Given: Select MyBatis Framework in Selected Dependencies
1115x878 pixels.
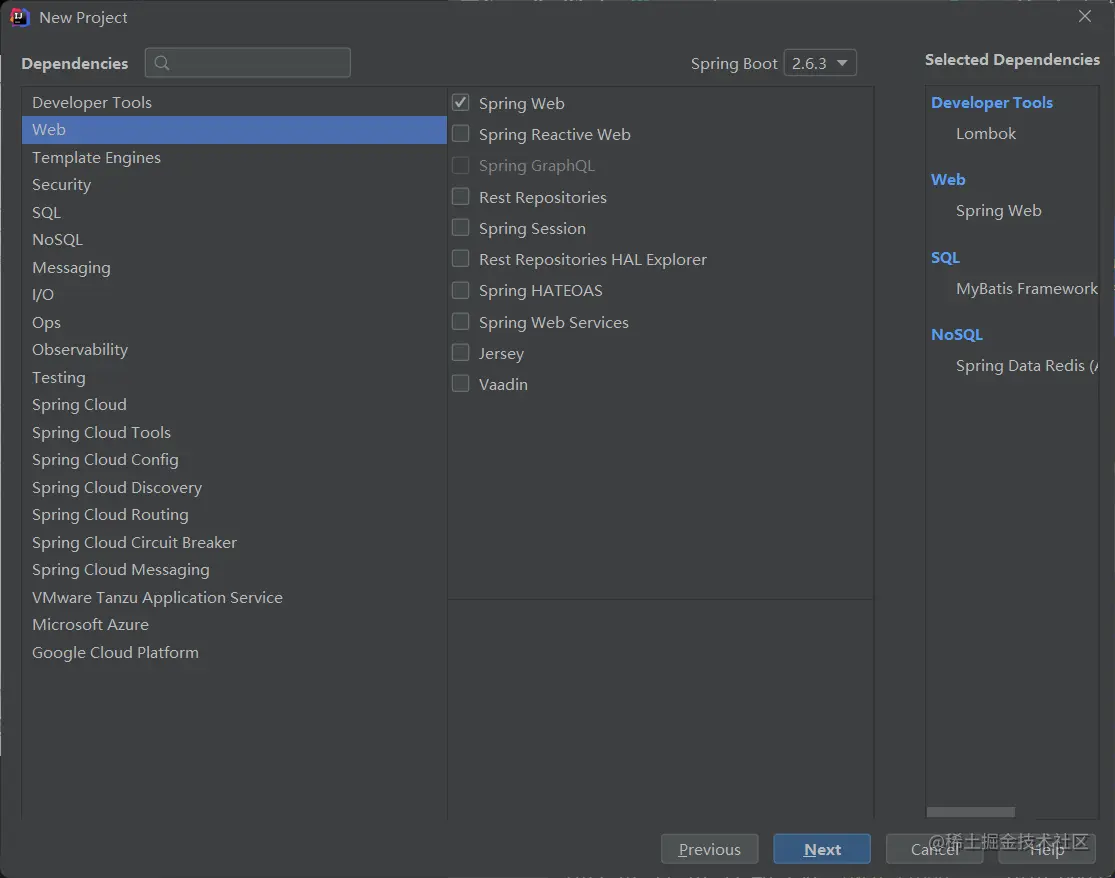Looking at the screenshot, I should click(1026, 289).
